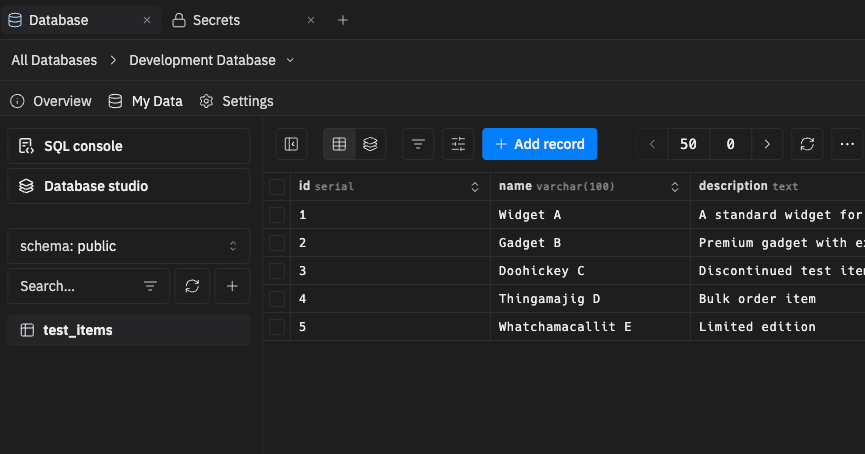
Task: Select the checkbox for Widget A row
Action: click(277, 215)
